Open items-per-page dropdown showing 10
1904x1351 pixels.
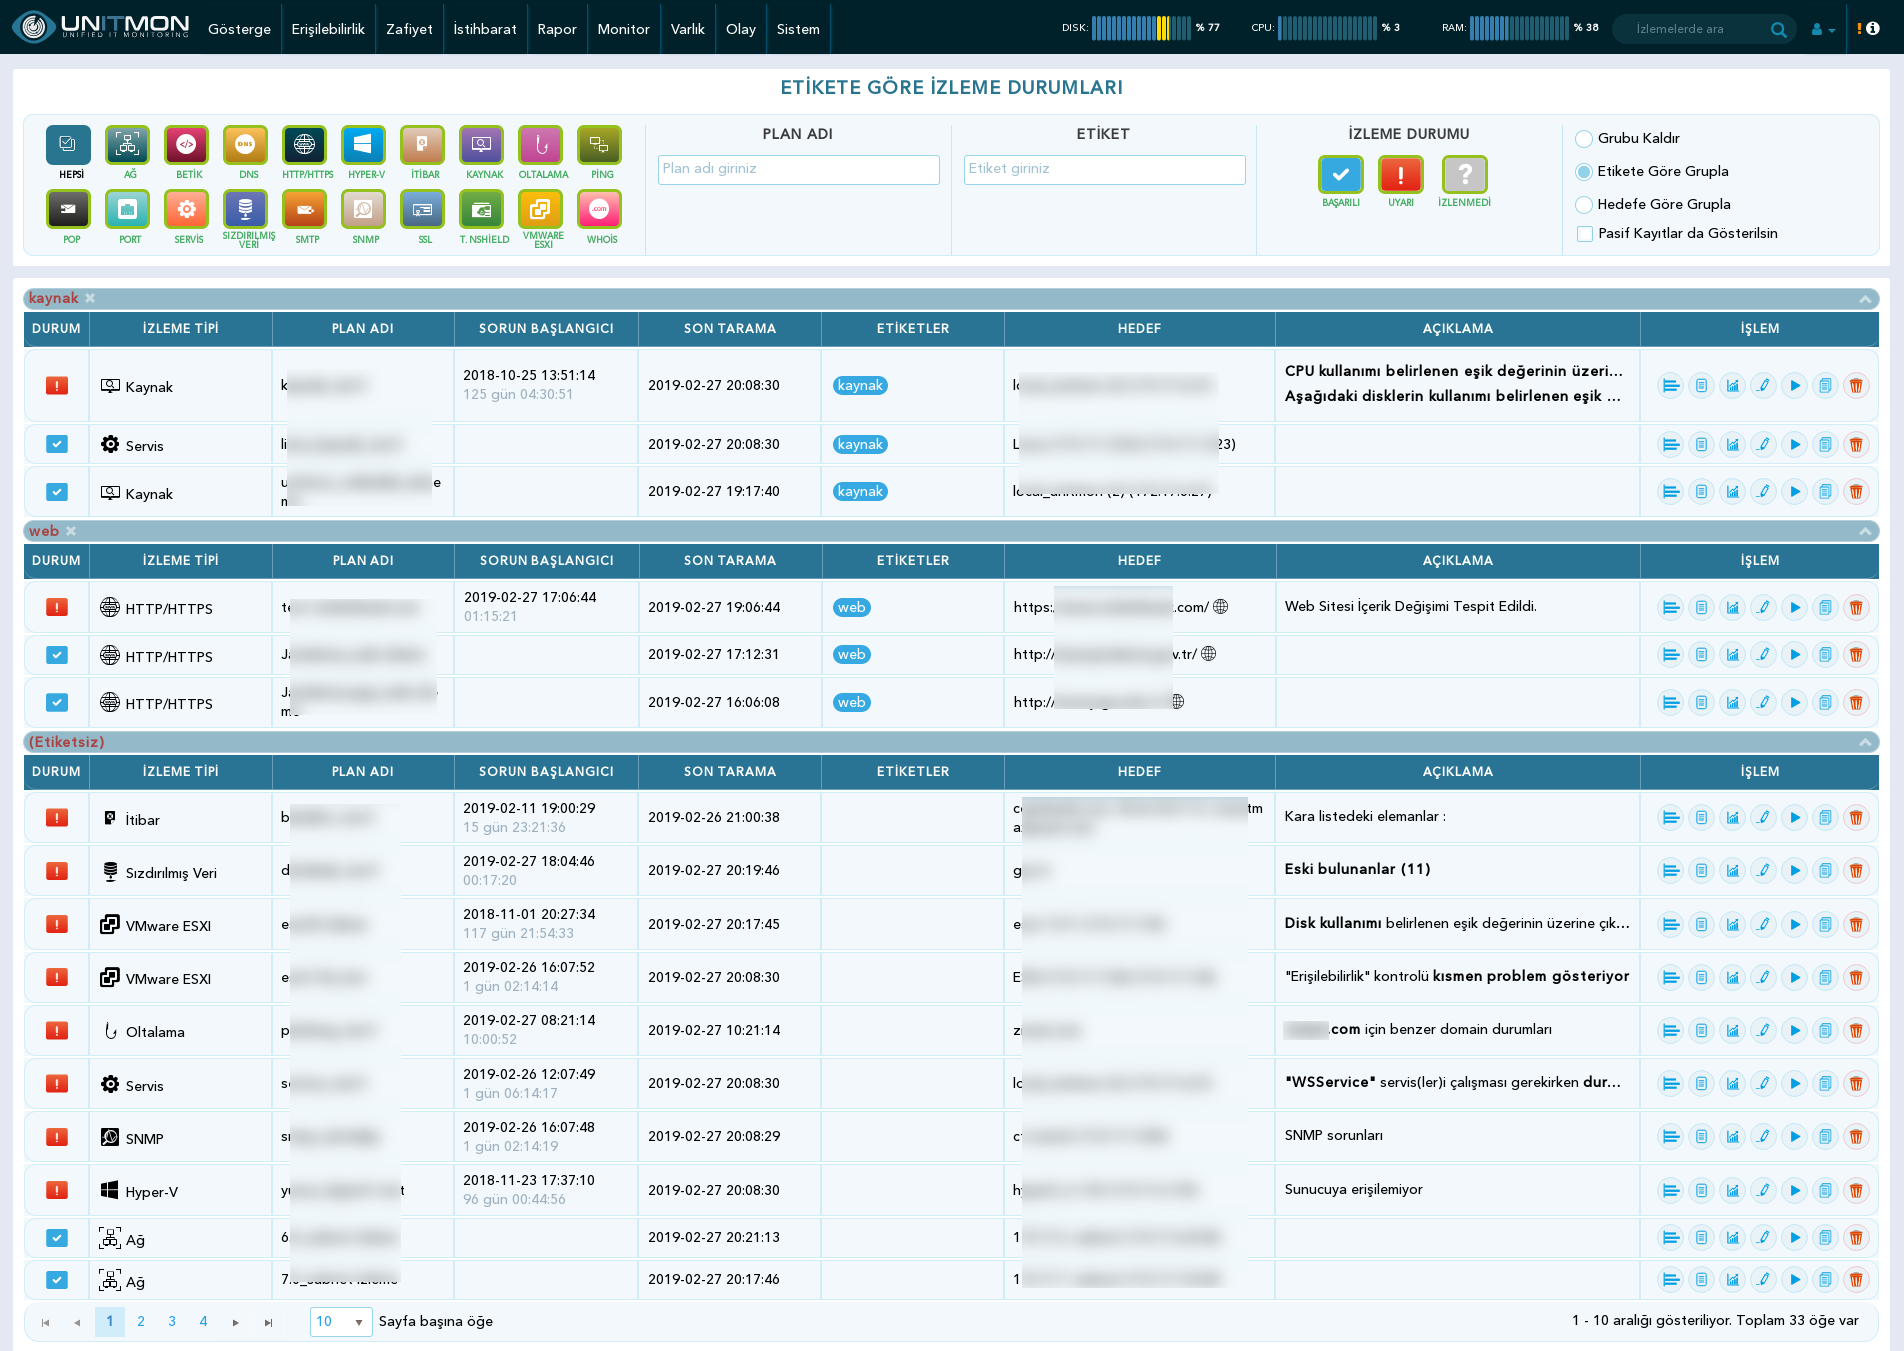pyautogui.click(x=341, y=1322)
